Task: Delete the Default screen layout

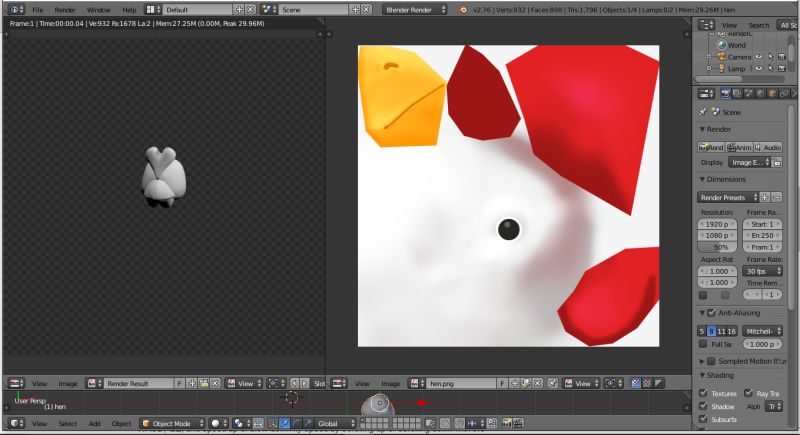Action: click(251, 10)
